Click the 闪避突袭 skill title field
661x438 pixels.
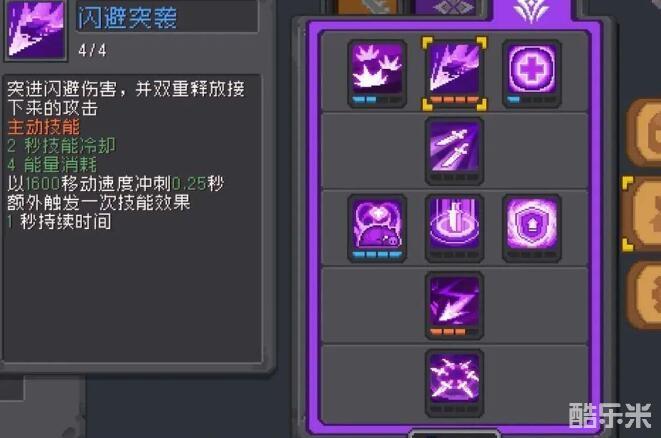pos(167,17)
